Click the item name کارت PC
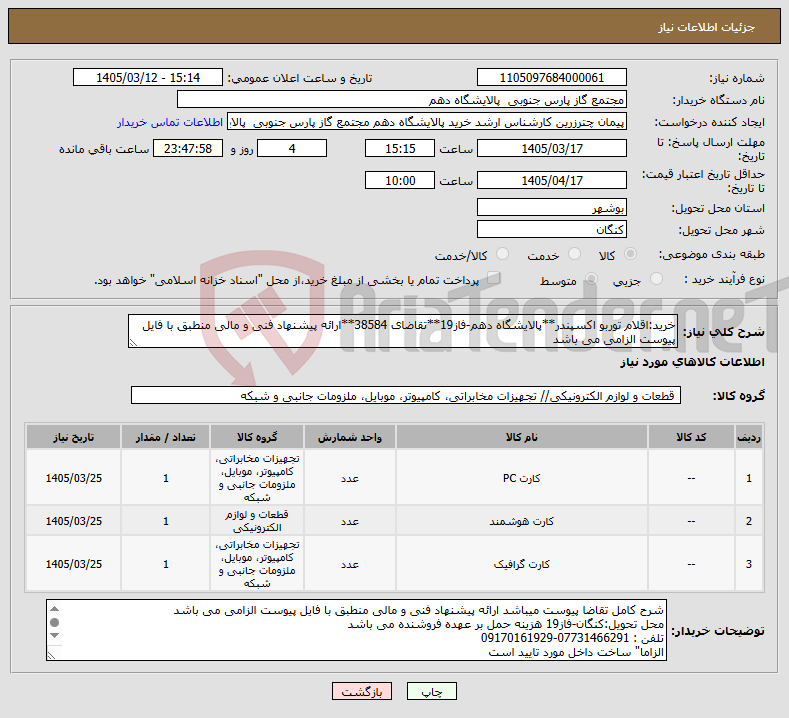 [521, 478]
